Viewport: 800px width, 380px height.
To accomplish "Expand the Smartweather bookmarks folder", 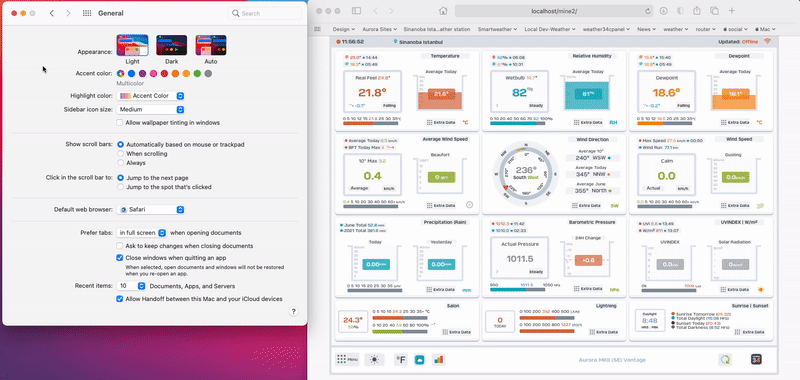I will click(x=497, y=29).
